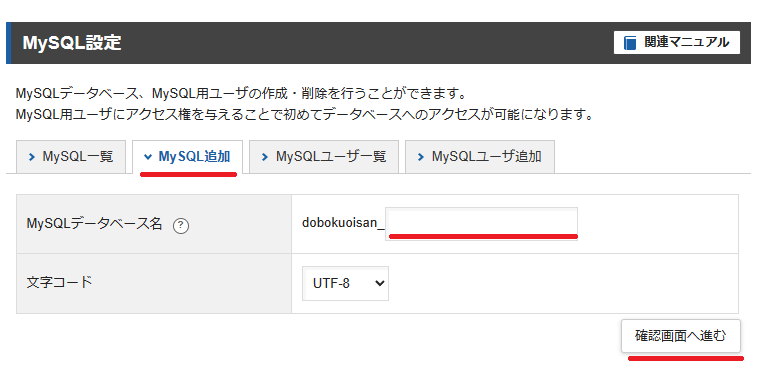Image resolution: width=760 pixels, height=370 pixels.
Task: Click the down chevron on MySQL追加 tab
Action: tap(148, 157)
